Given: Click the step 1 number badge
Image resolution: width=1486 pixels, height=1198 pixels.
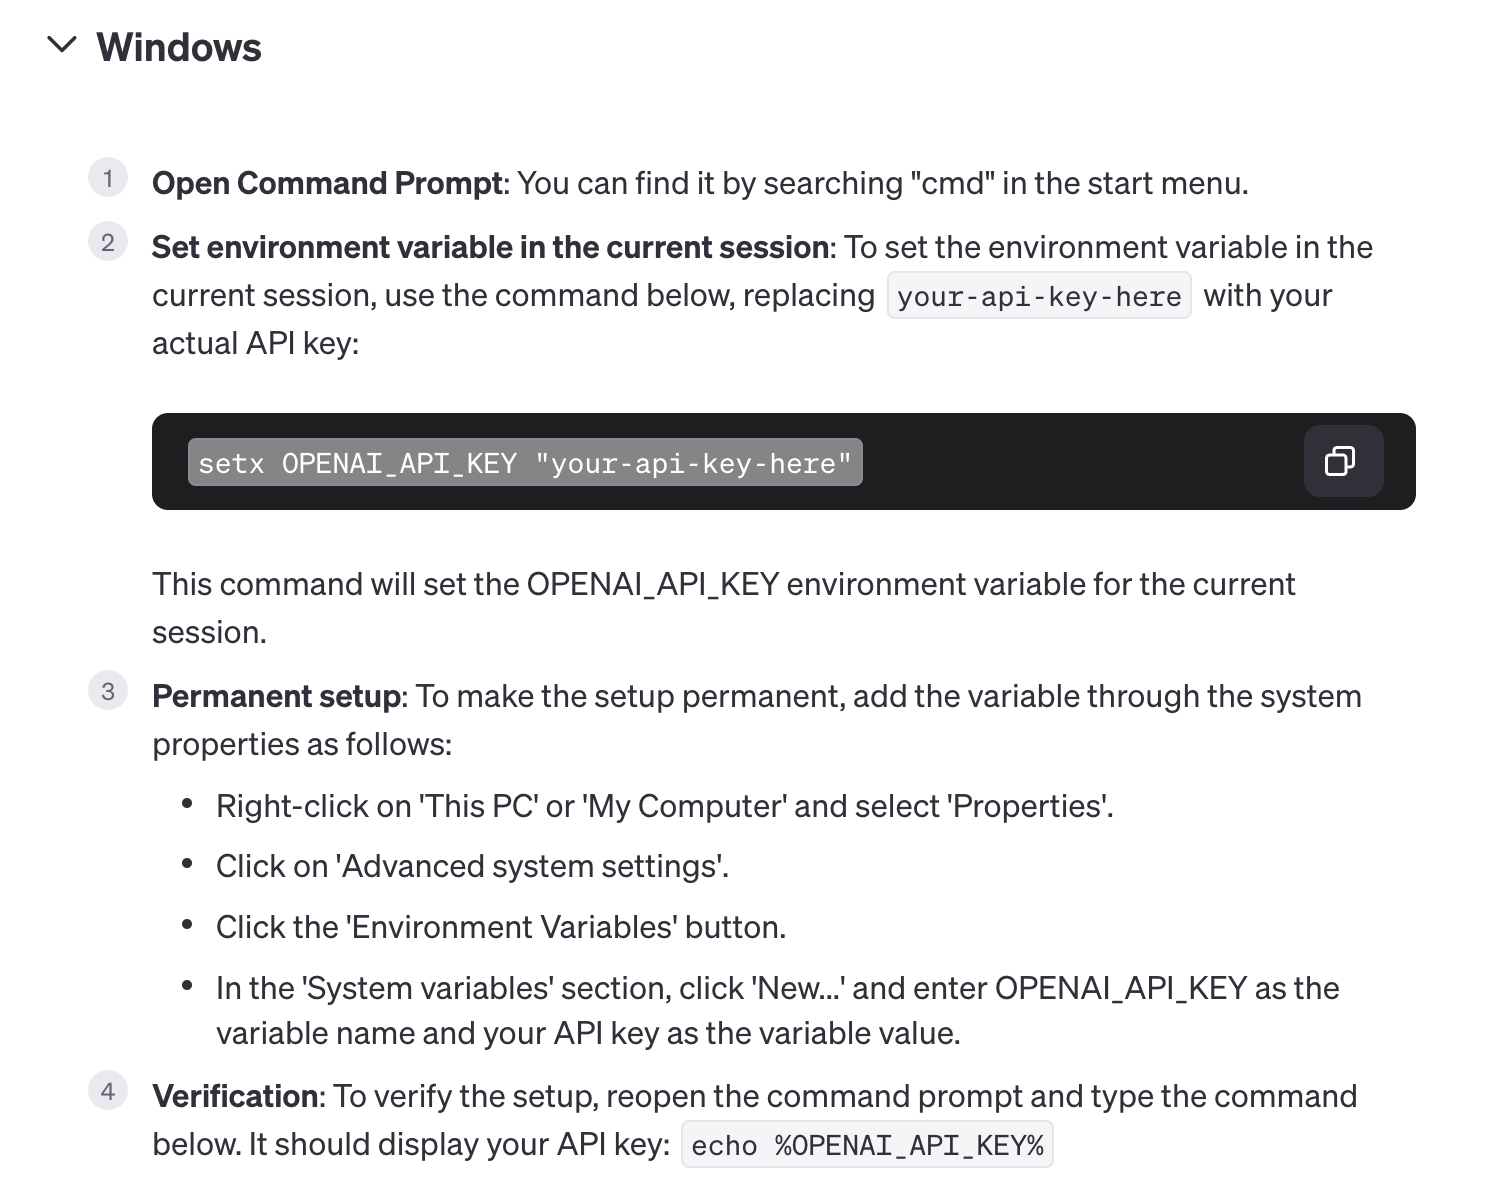Looking at the screenshot, I should pyautogui.click(x=108, y=179).
